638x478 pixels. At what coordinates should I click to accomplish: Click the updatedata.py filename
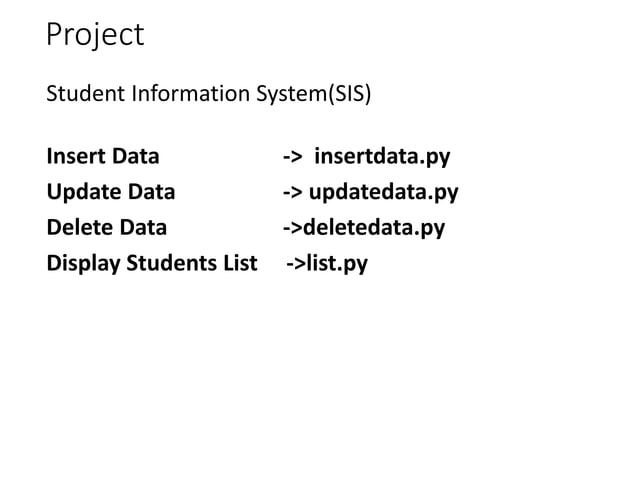coord(383,193)
